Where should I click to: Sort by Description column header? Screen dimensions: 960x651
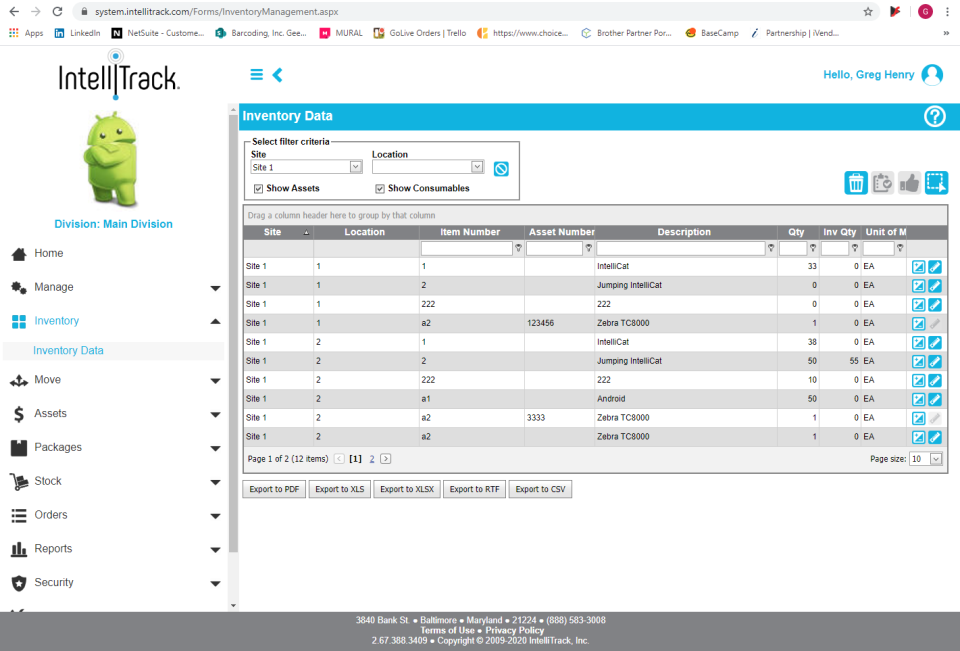pyautogui.click(x=684, y=232)
